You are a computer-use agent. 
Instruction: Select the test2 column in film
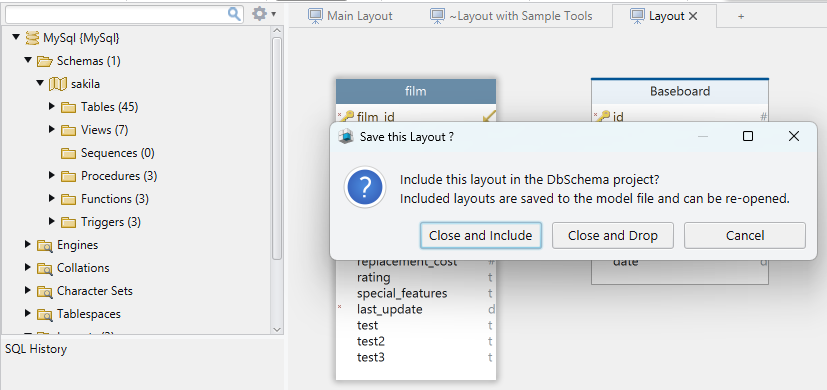(371, 341)
